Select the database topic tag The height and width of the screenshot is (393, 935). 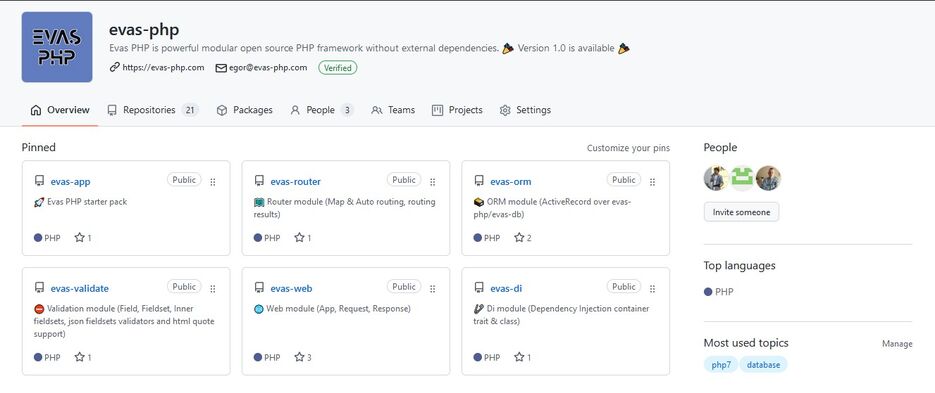pos(763,364)
